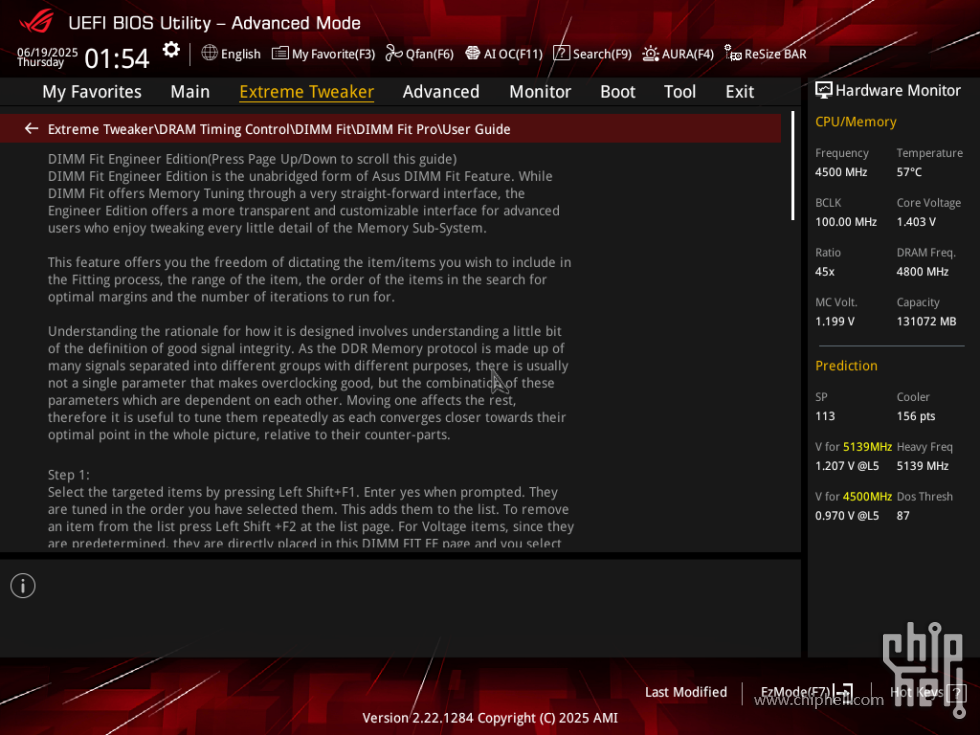Switch to the Boot tab
This screenshot has height=735, width=980.
click(x=618, y=92)
